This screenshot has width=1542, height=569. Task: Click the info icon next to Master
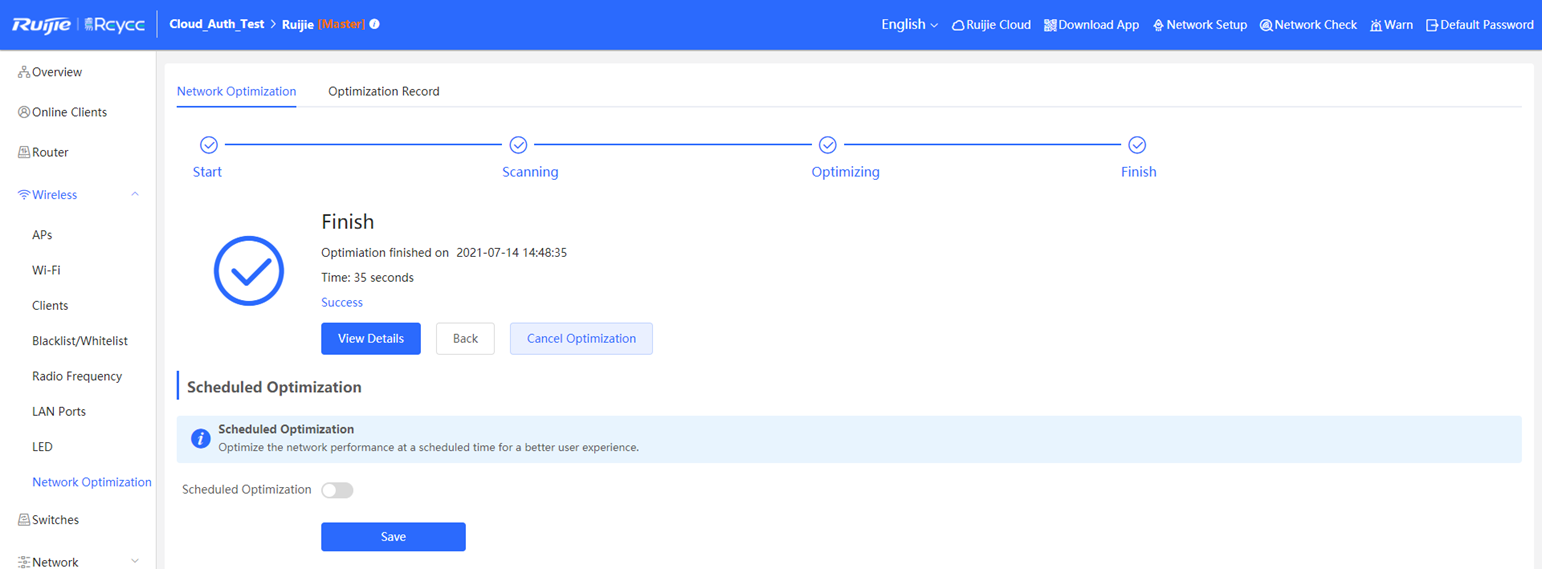[375, 24]
